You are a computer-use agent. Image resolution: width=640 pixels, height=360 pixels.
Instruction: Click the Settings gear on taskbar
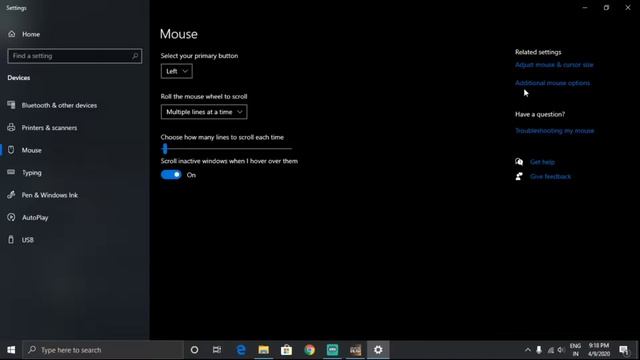(x=378, y=350)
